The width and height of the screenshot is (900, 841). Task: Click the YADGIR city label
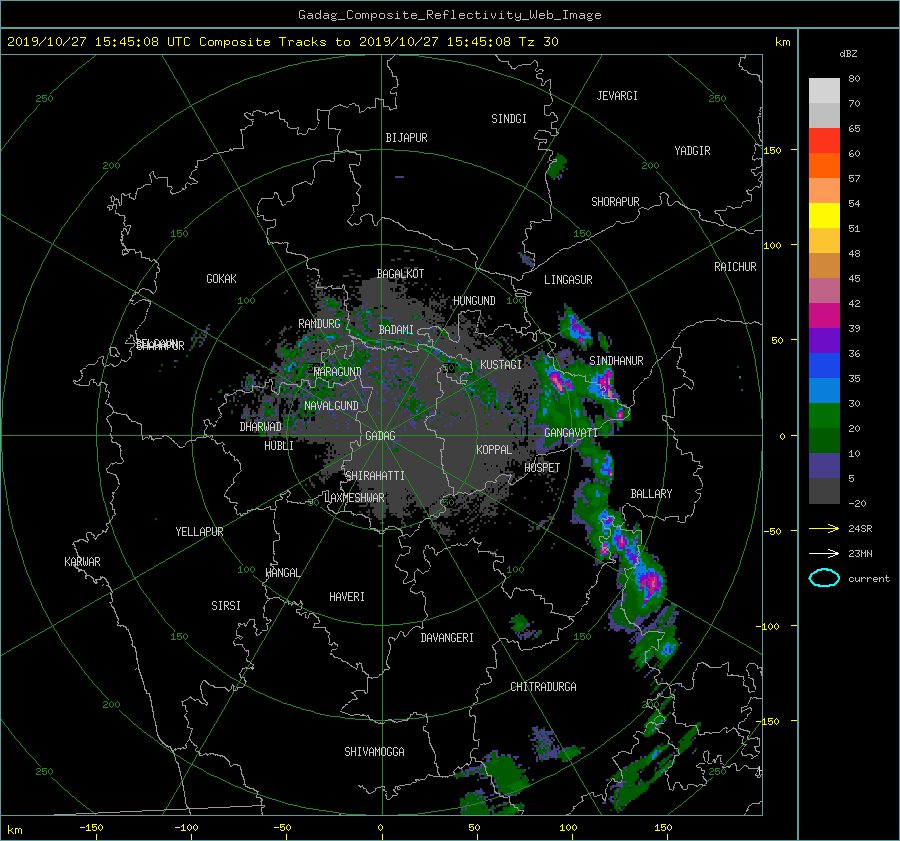point(692,151)
